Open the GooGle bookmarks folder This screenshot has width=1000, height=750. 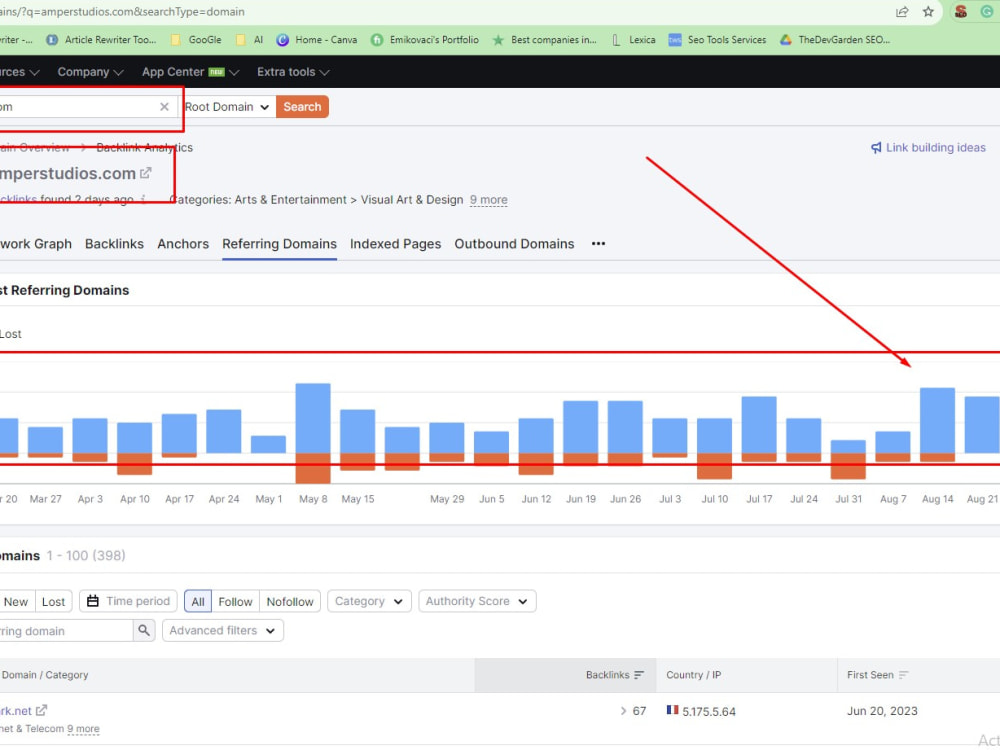pos(196,40)
